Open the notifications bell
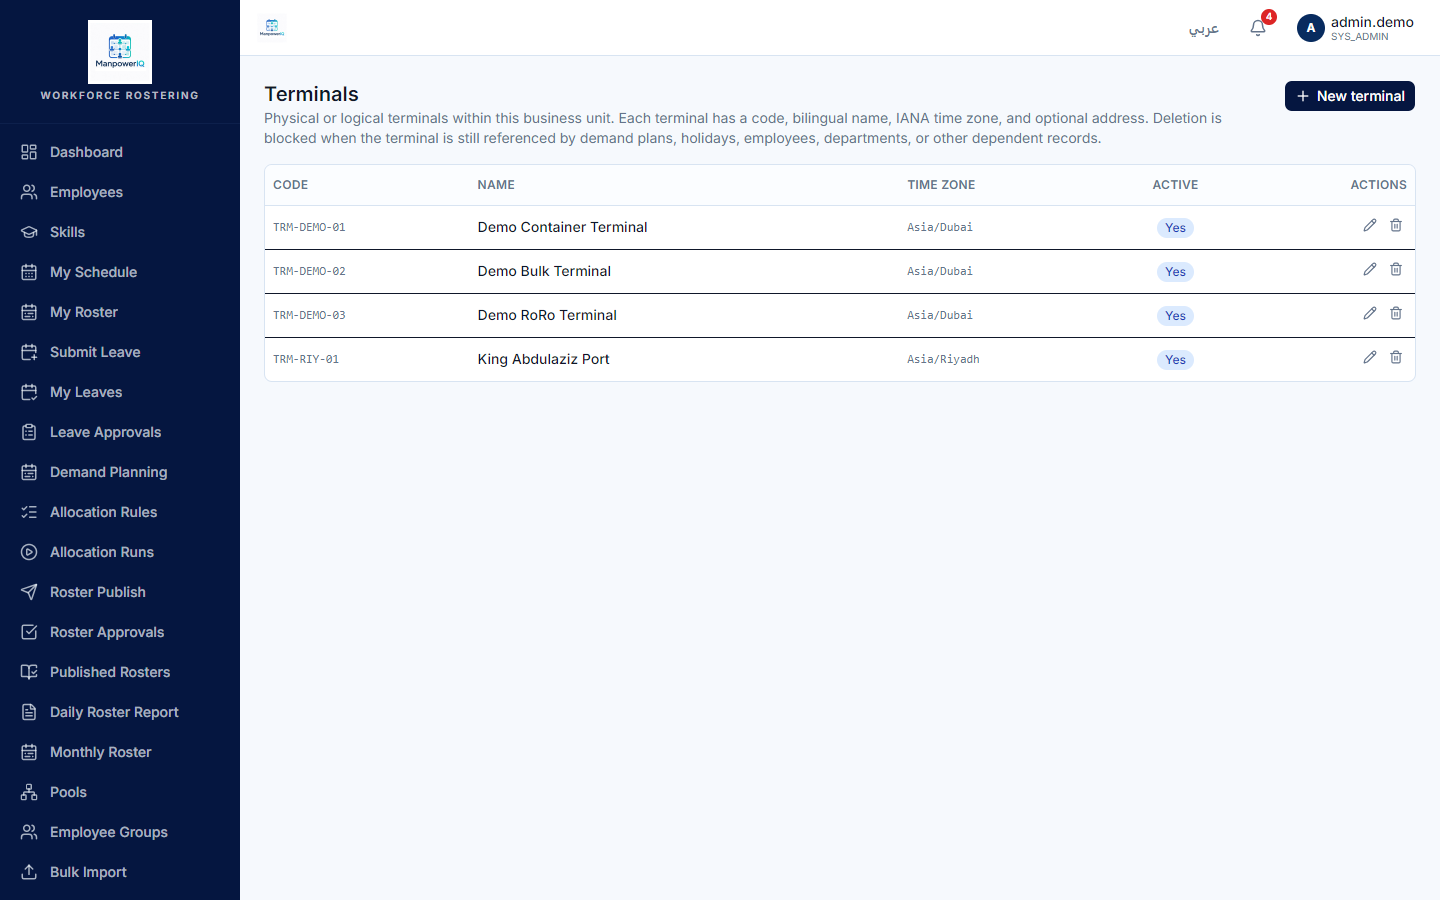Screen dimensions: 1440x900 point(1258,28)
